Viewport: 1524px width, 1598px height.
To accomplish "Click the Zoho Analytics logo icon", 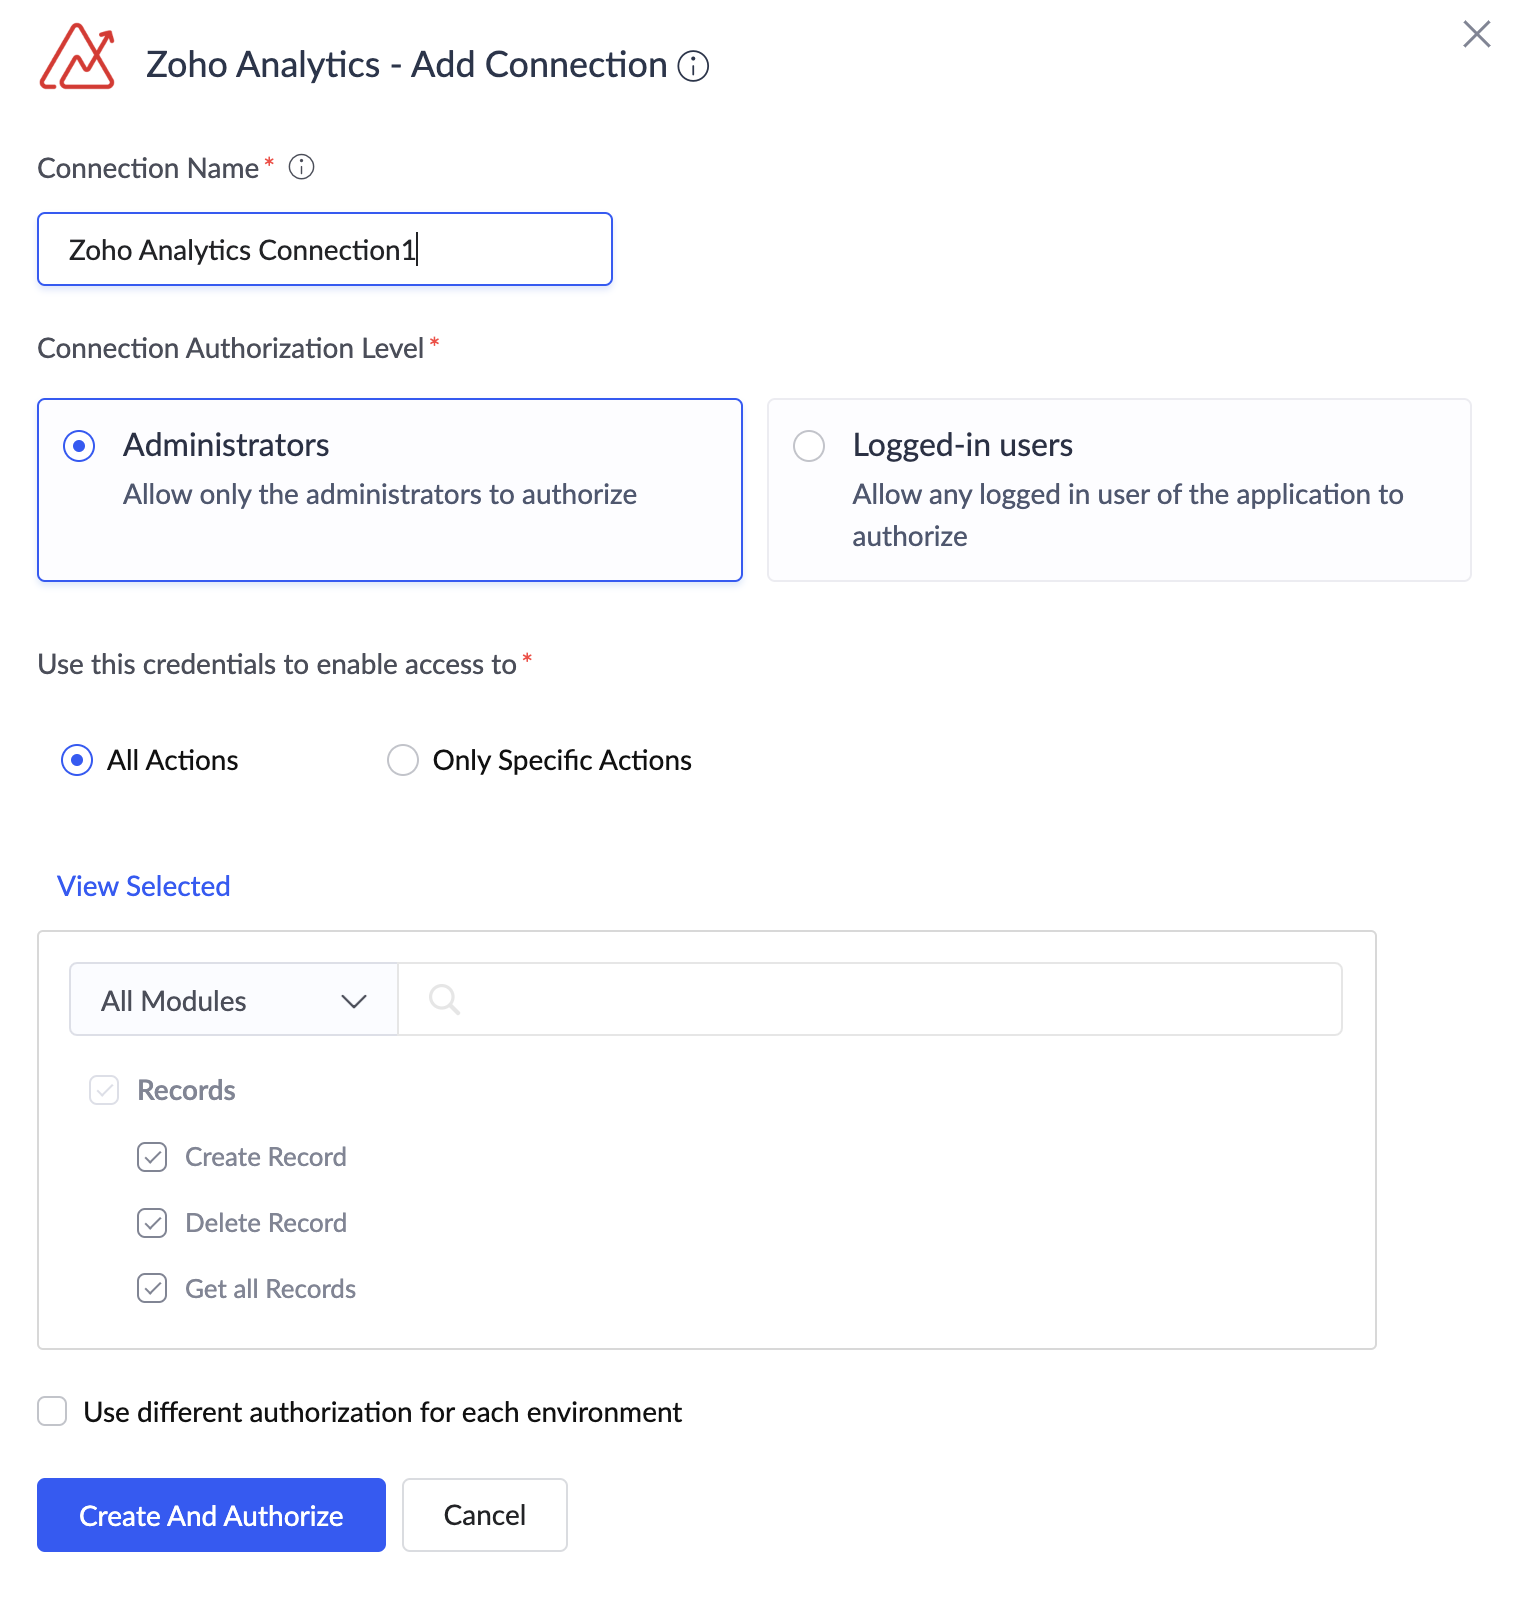I will point(77,58).
